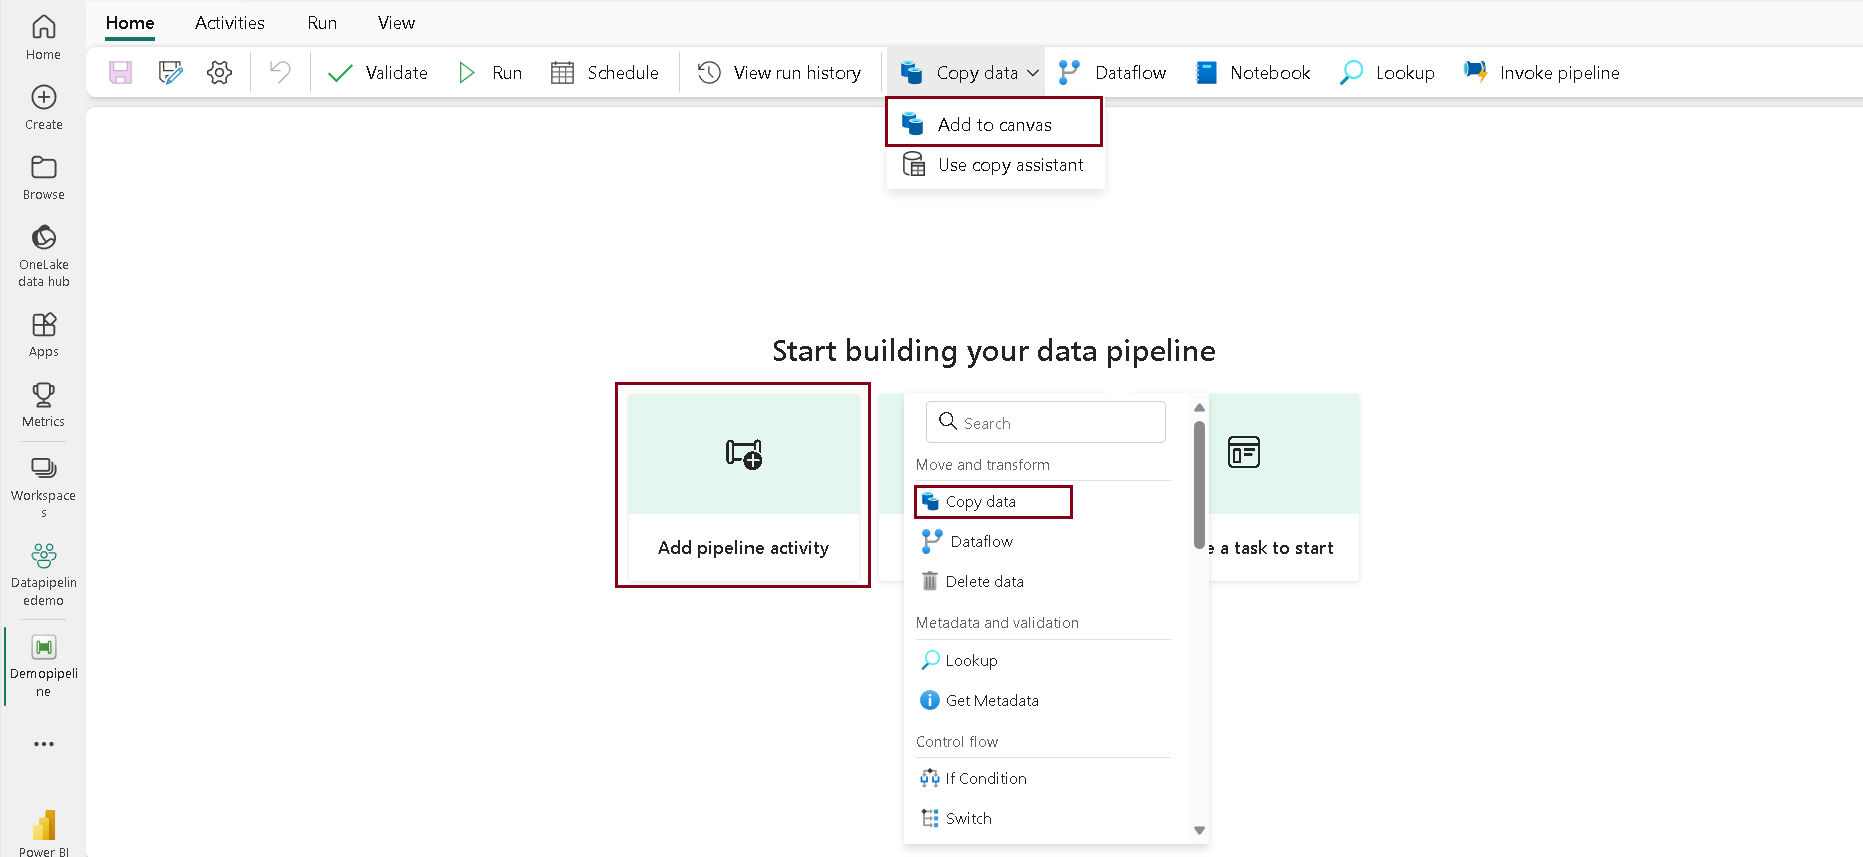Open Apps in the sidebar

(x=43, y=334)
